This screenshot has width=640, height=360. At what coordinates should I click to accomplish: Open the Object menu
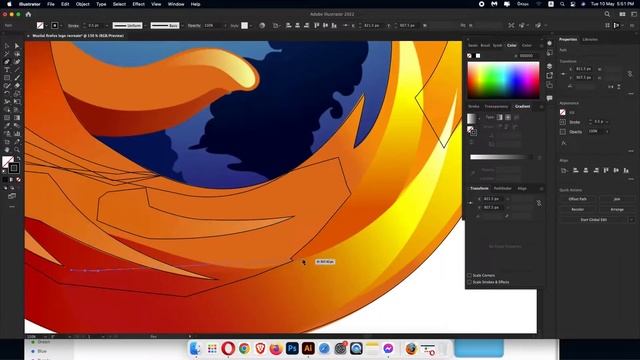click(x=82, y=4)
